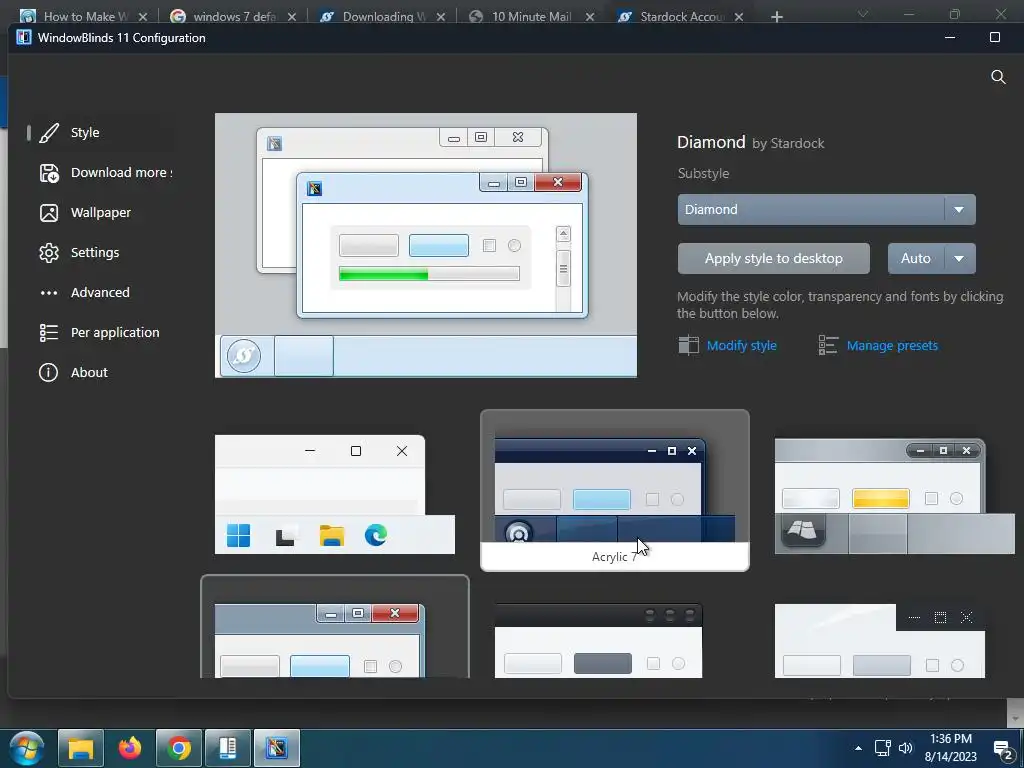Screen dimensions: 1024x768
Task: Click the Manage presets icon
Action: coord(828,345)
